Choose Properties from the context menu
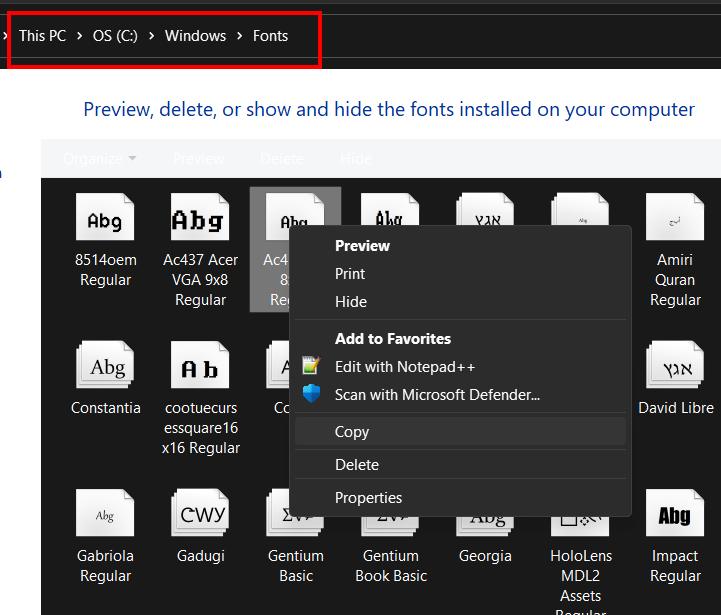Viewport: 721px width, 615px height. coord(368,498)
